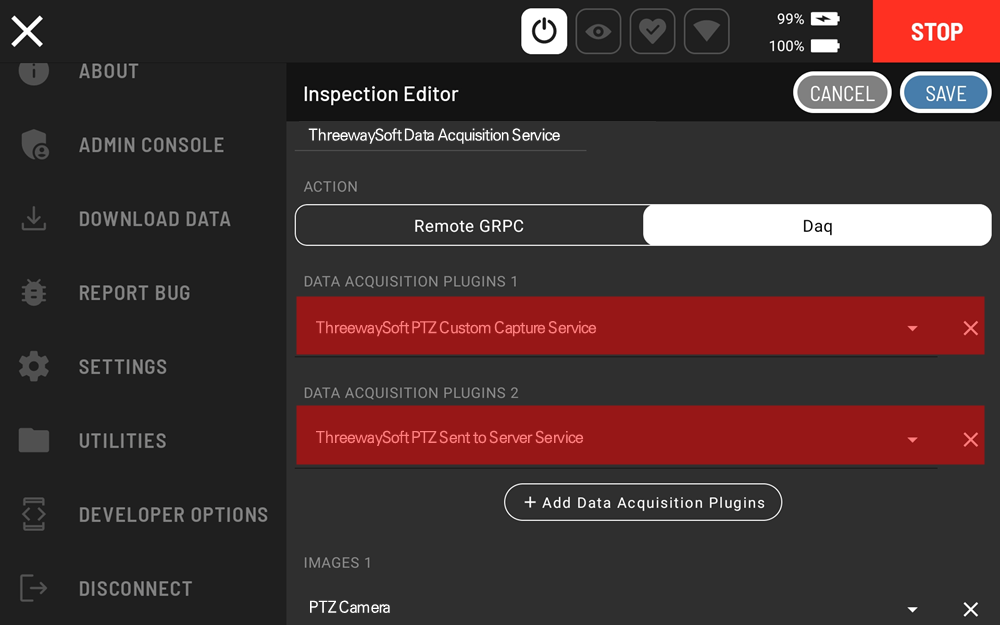This screenshot has height=625, width=1000.
Task: Remove the PTZ Custom Capture Service plugin
Action: point(970,328)
